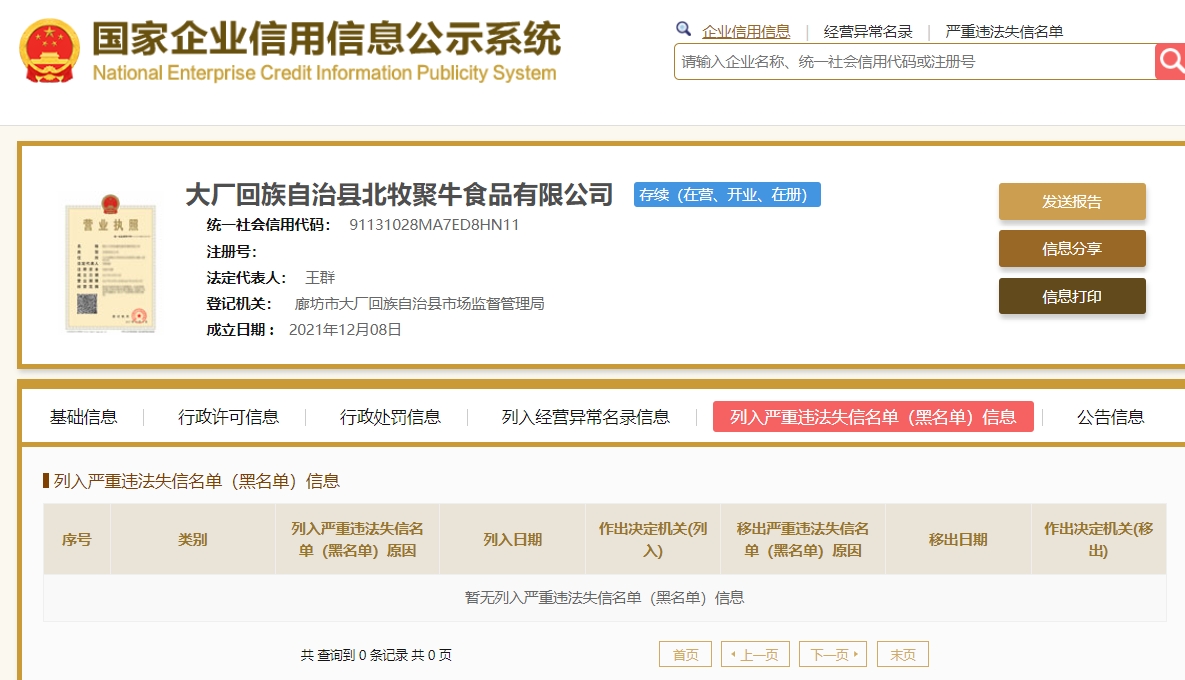Click the 共 查询到 0 条记录 共 0 页 summary

tap(376, 655)
